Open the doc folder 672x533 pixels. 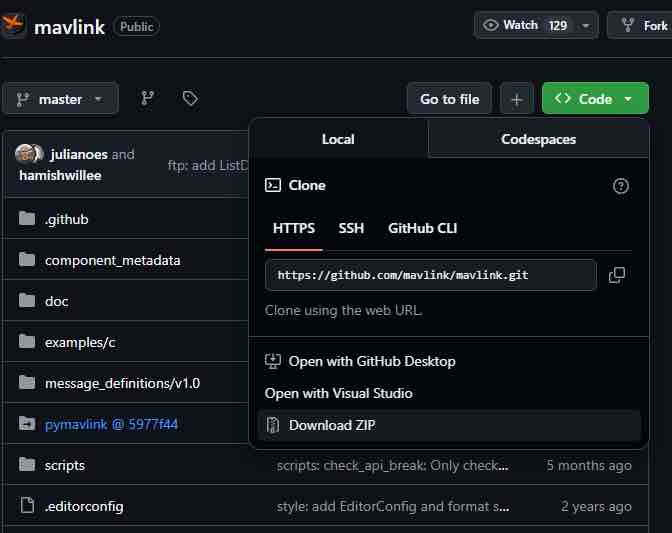[57, 301]
